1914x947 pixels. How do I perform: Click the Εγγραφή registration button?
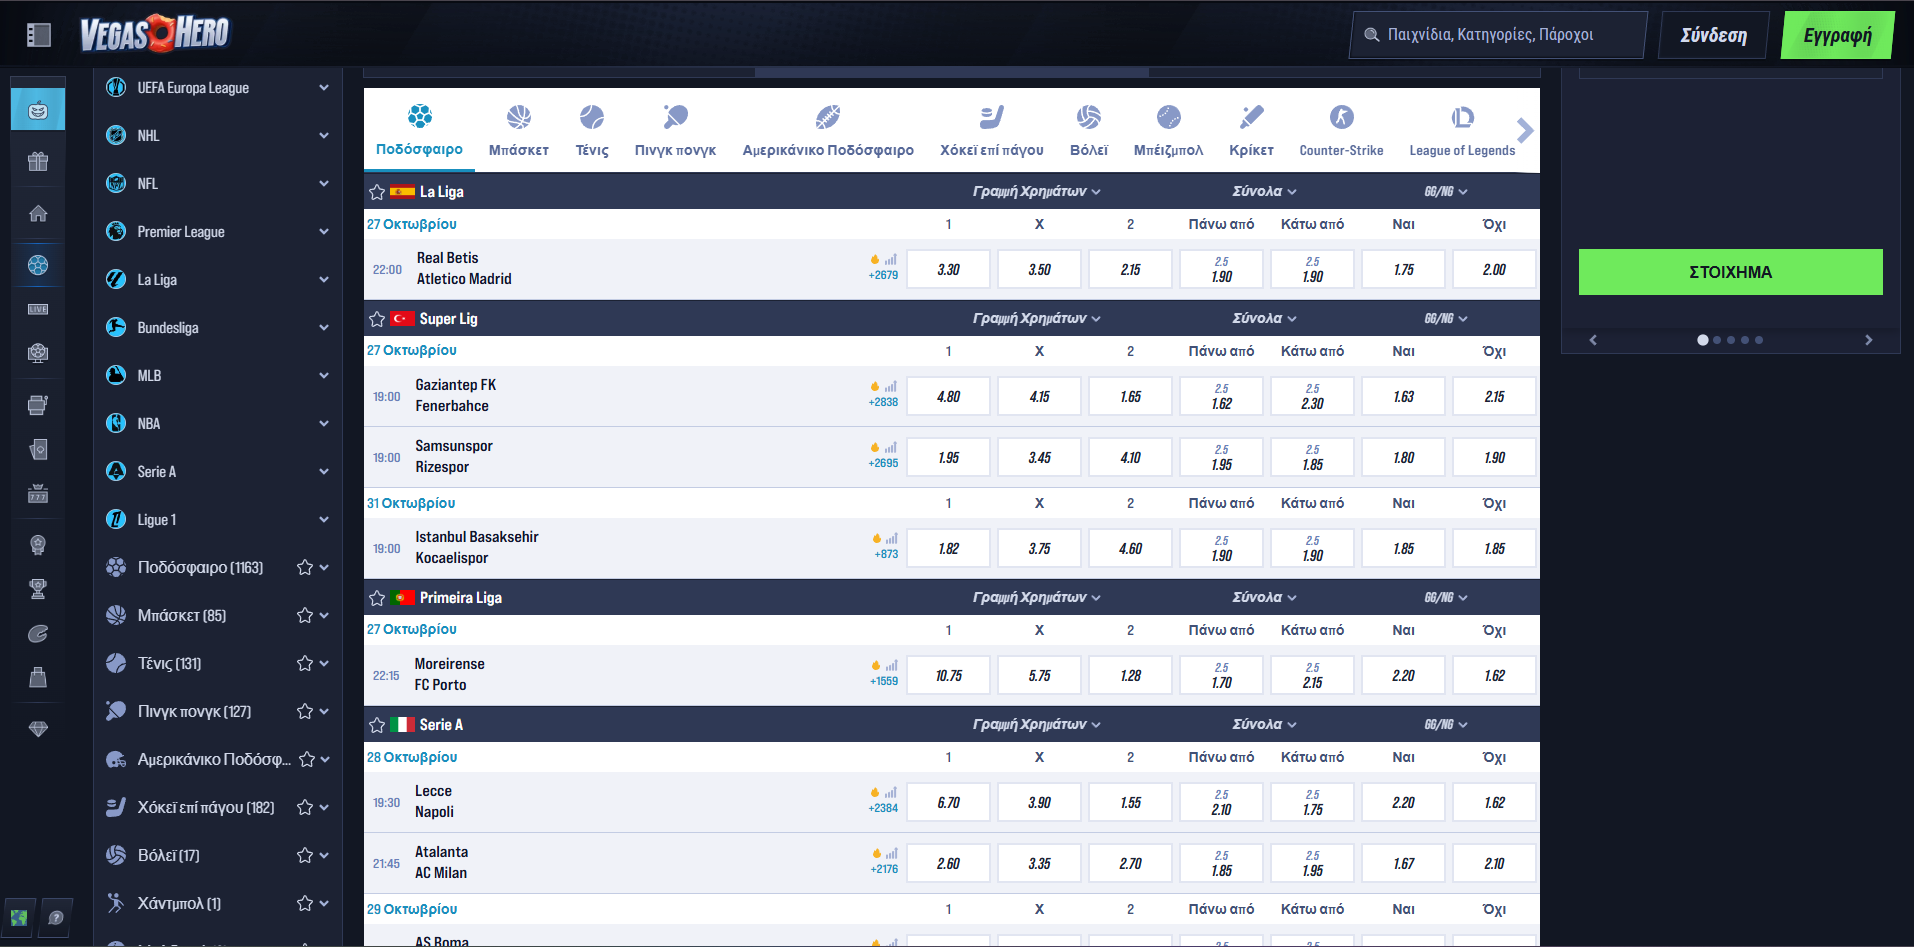coord(1836,33)
